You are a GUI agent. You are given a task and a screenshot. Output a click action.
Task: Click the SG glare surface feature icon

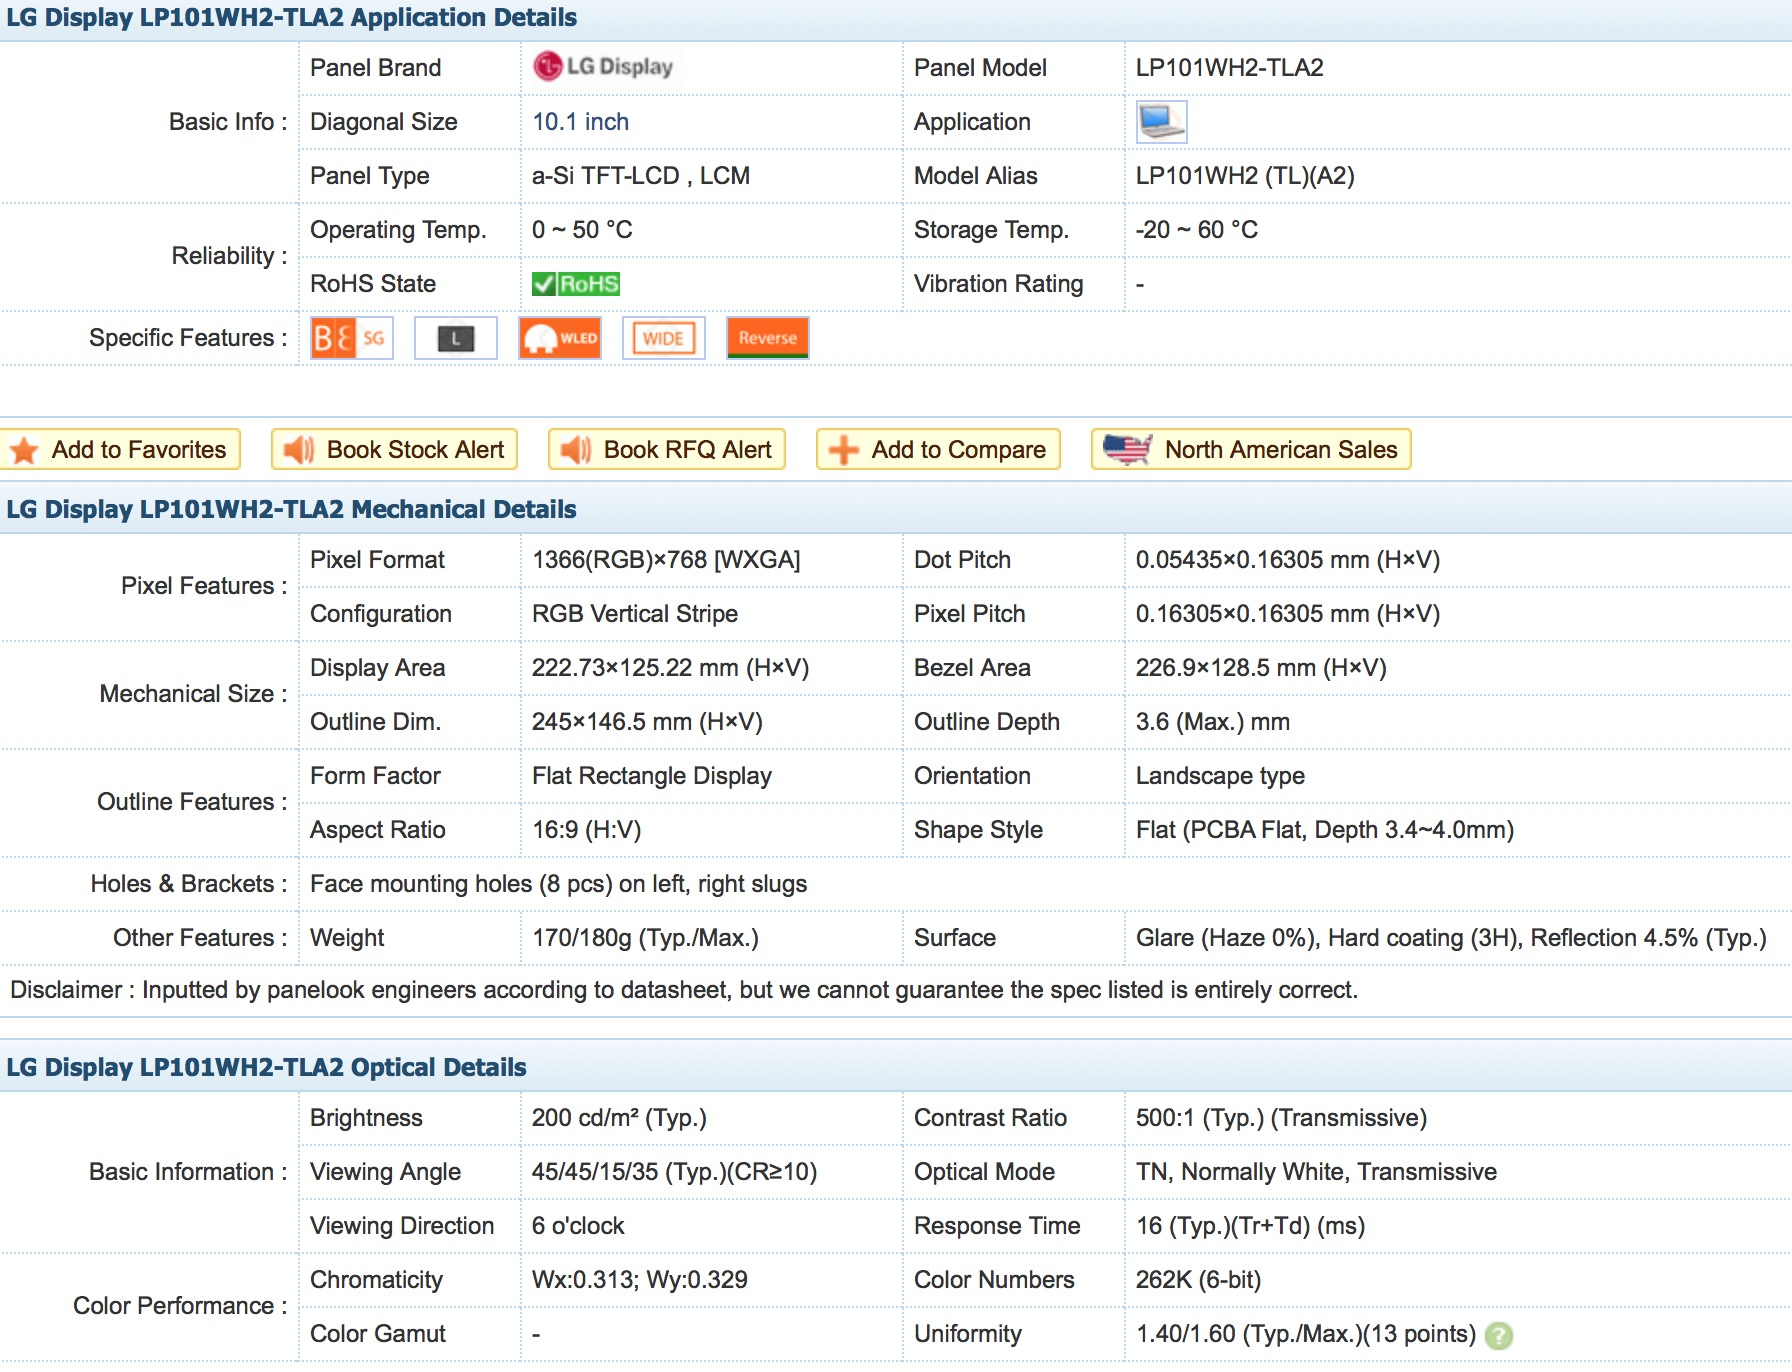click(351, 338)
